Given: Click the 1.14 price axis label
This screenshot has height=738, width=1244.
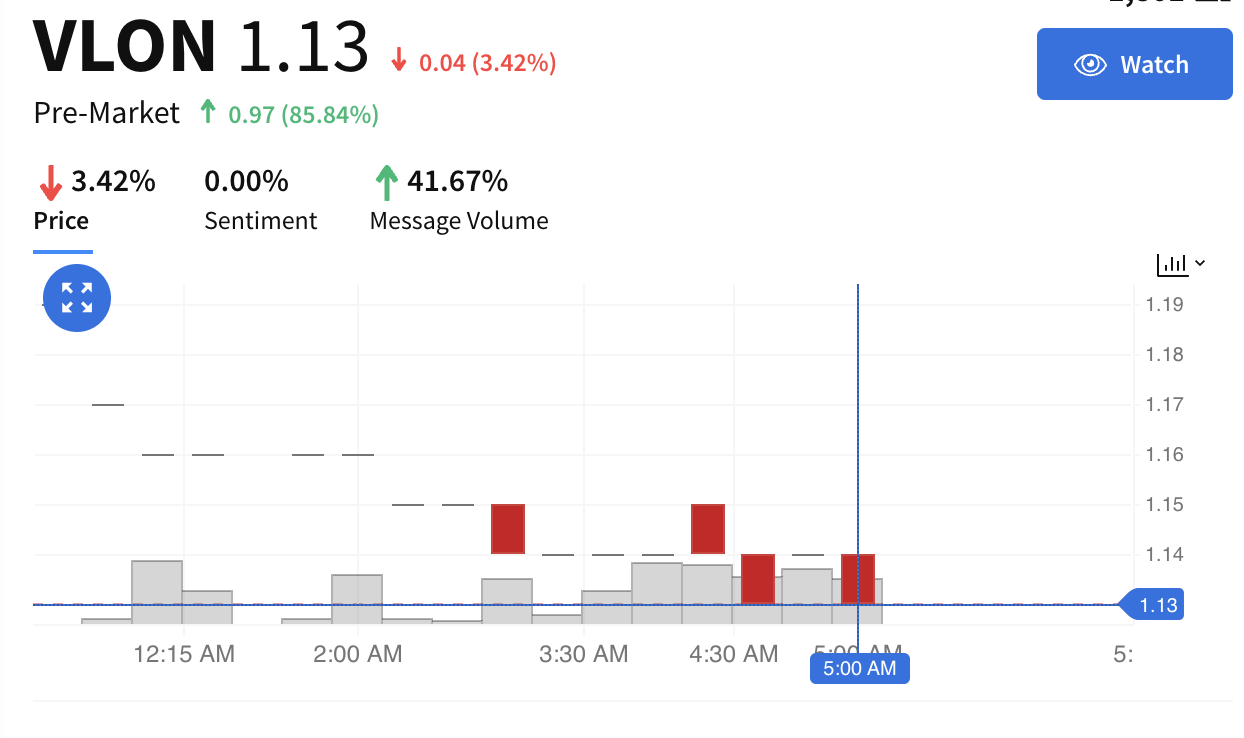Looking at the screenshot, I should 1164,554.
